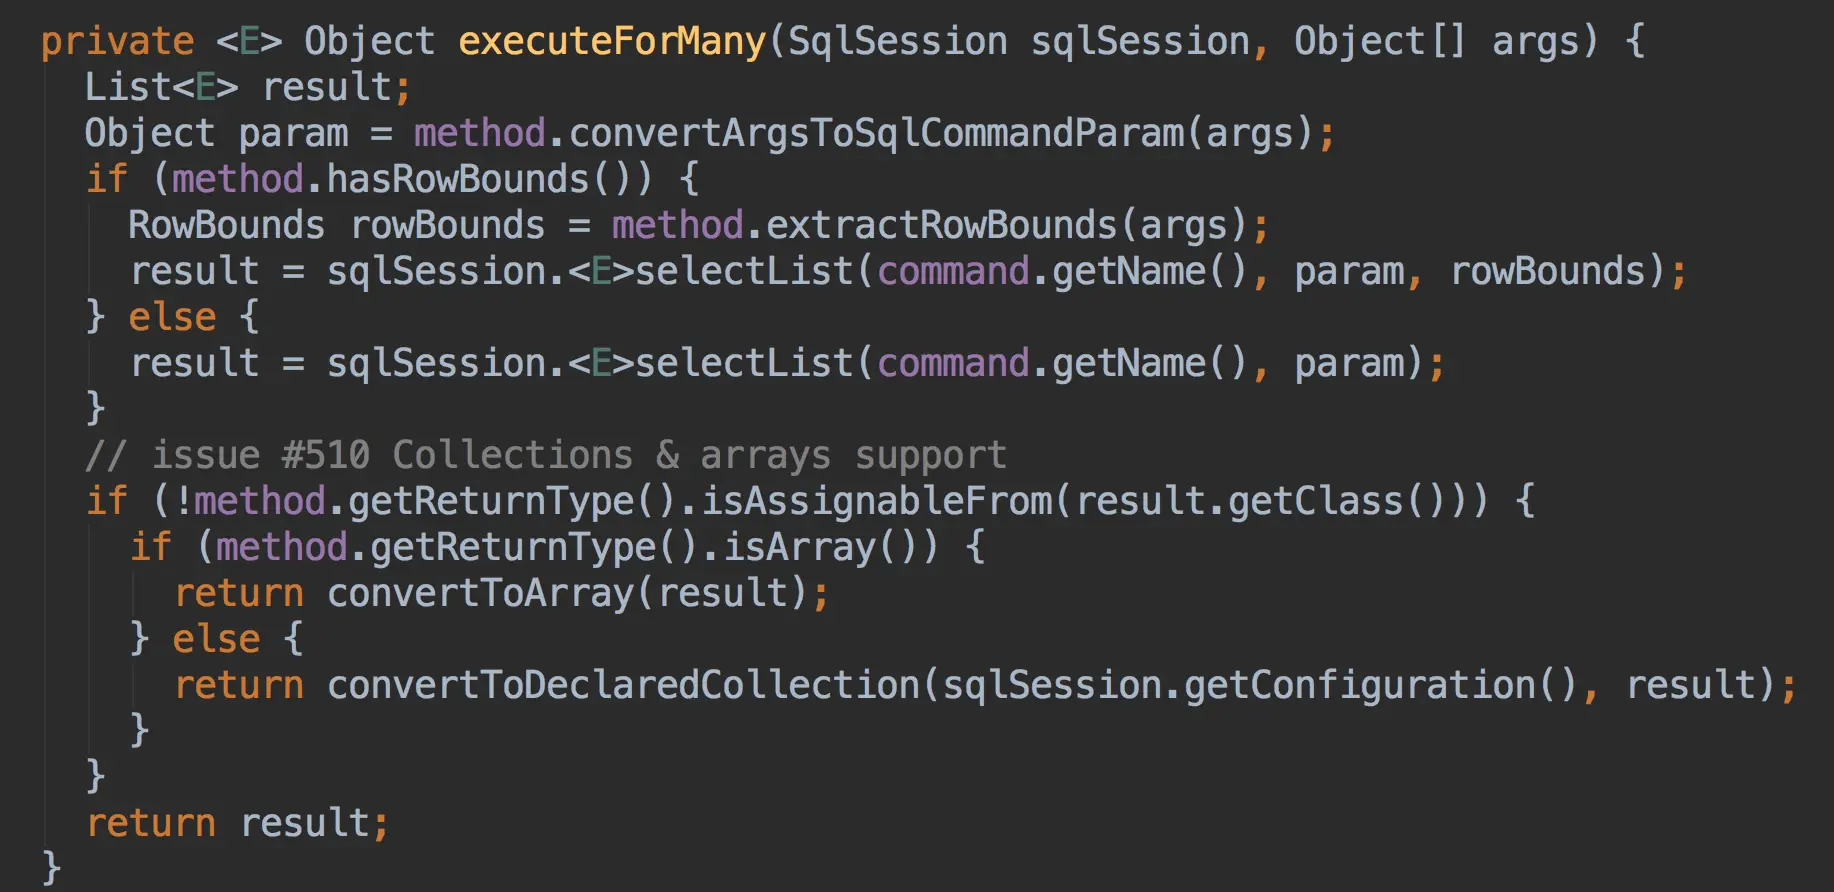
Task: Click convertArgsToSqlCommandParam method call
Action: (876, 133)
